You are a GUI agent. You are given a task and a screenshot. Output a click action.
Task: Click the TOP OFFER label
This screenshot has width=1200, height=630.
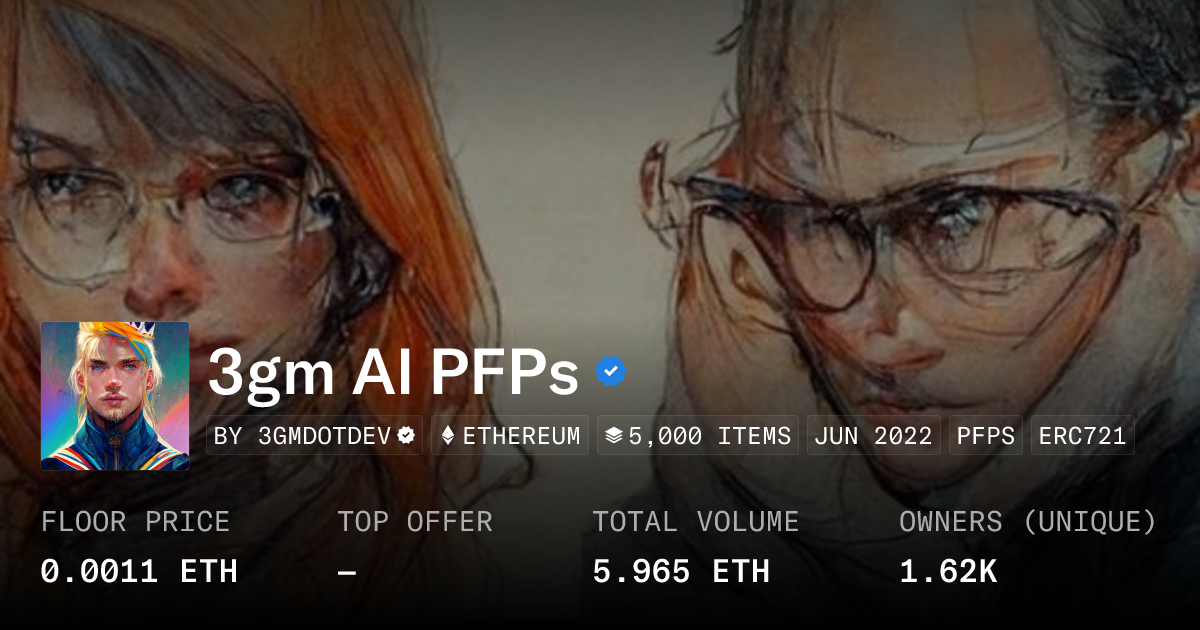click(x=415, y=522)
